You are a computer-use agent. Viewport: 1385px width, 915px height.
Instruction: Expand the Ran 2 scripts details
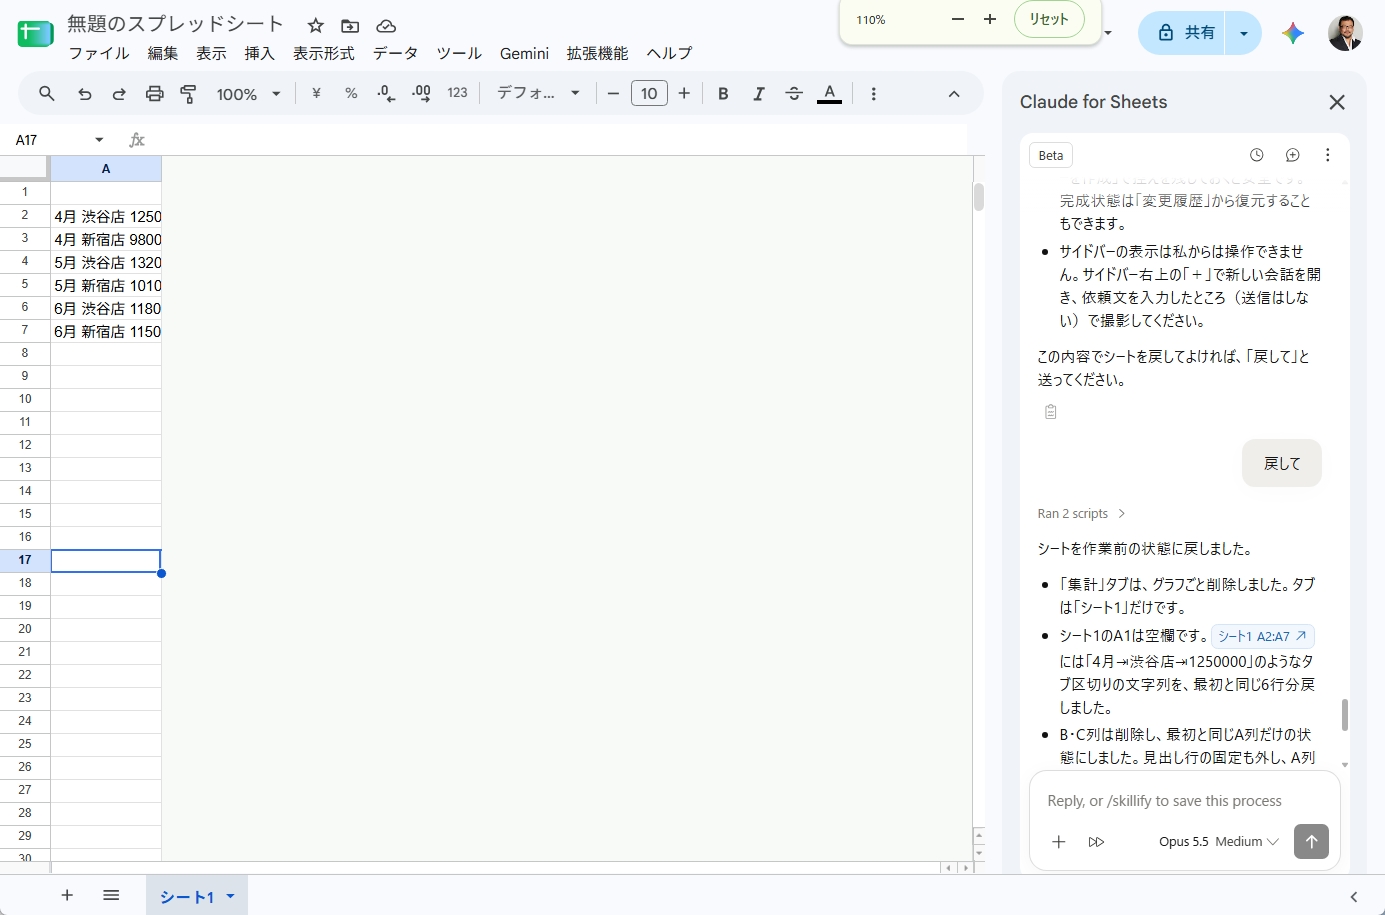pos(1082,514)
